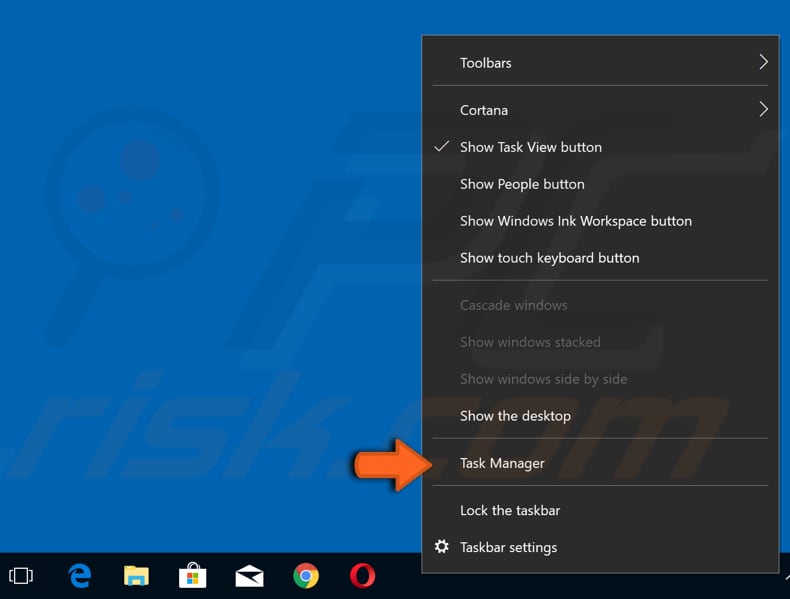790x599 pixels.
Task: Launch Microsoft Edge from the taskbar
Action: [x=80, y=575]
